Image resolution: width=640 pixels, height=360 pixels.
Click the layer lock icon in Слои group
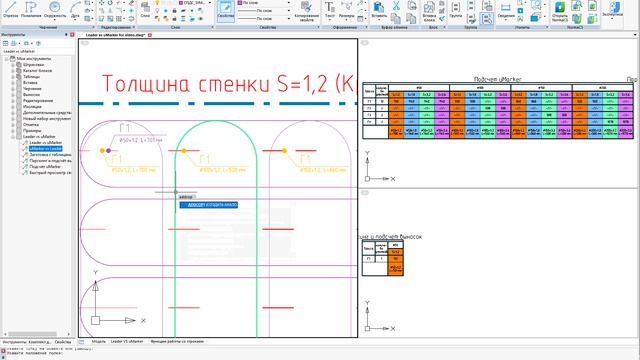(174, 11)
